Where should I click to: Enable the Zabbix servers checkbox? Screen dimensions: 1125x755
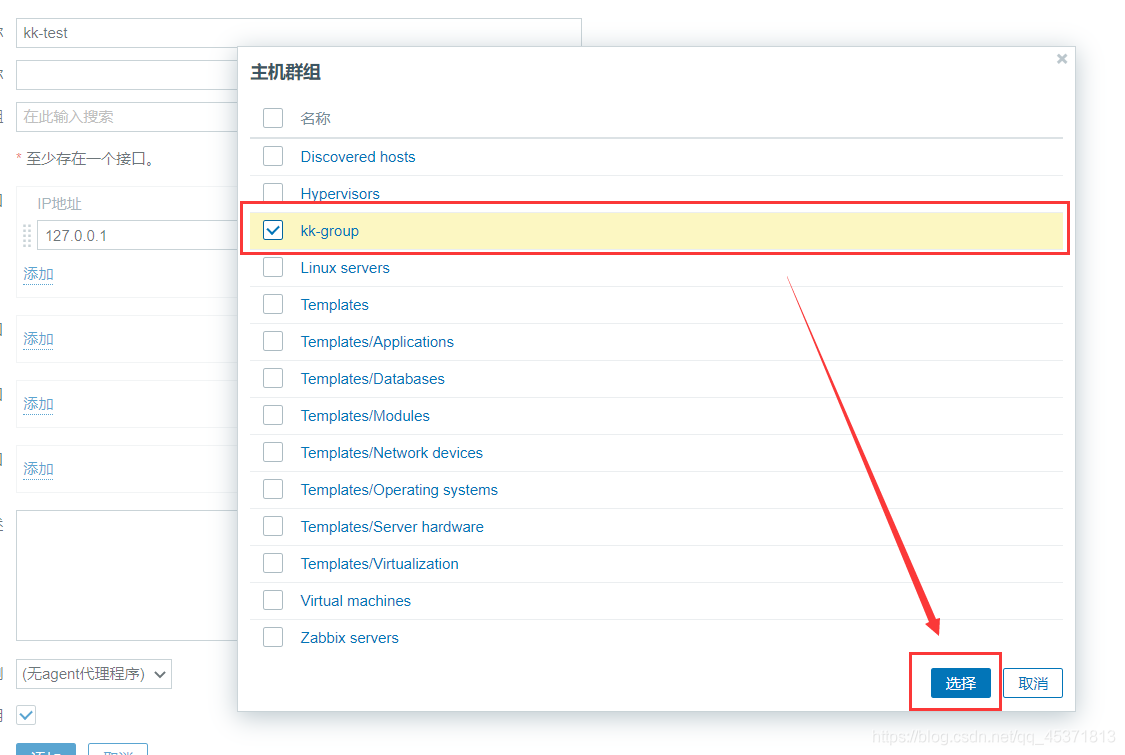tap(273, 637)
